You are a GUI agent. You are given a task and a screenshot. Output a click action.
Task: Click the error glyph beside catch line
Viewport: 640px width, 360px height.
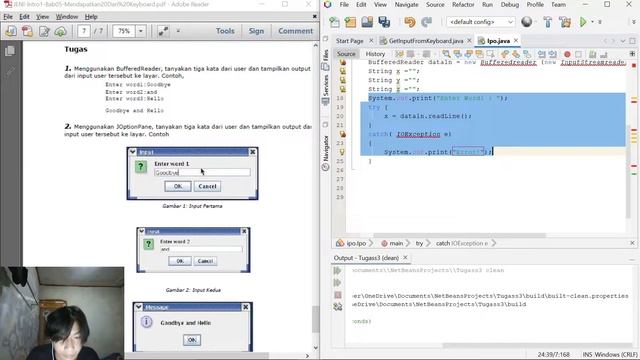[342, 134]
